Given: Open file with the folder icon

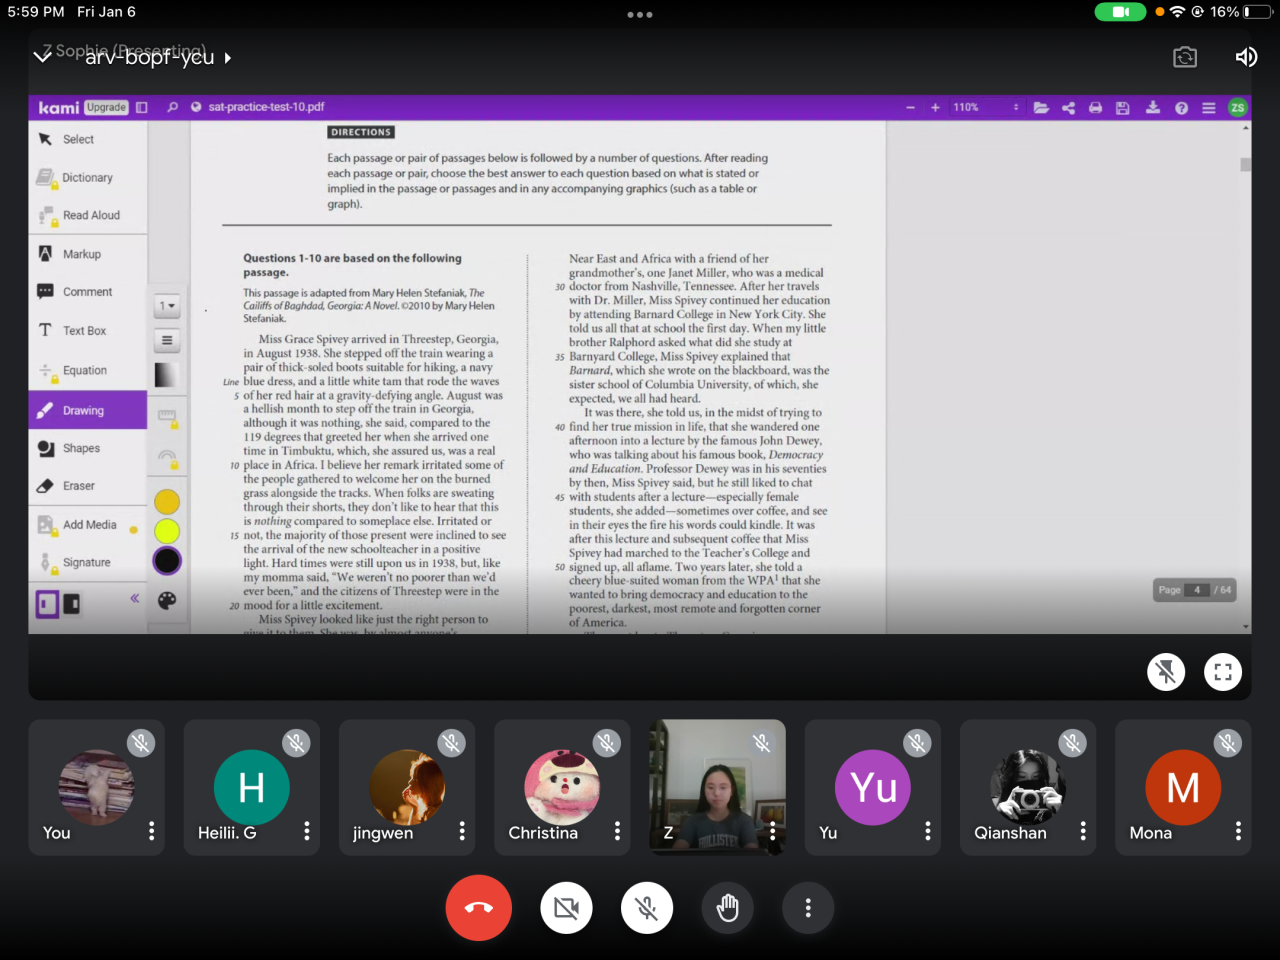Looking at the screenshot, I should (x=1041, y=107).
